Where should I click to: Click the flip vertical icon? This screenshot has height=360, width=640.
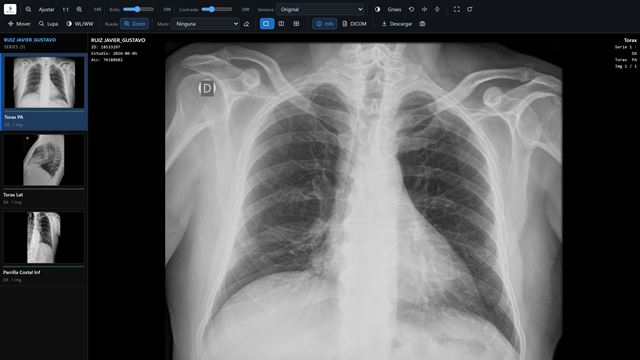point(437,9)
